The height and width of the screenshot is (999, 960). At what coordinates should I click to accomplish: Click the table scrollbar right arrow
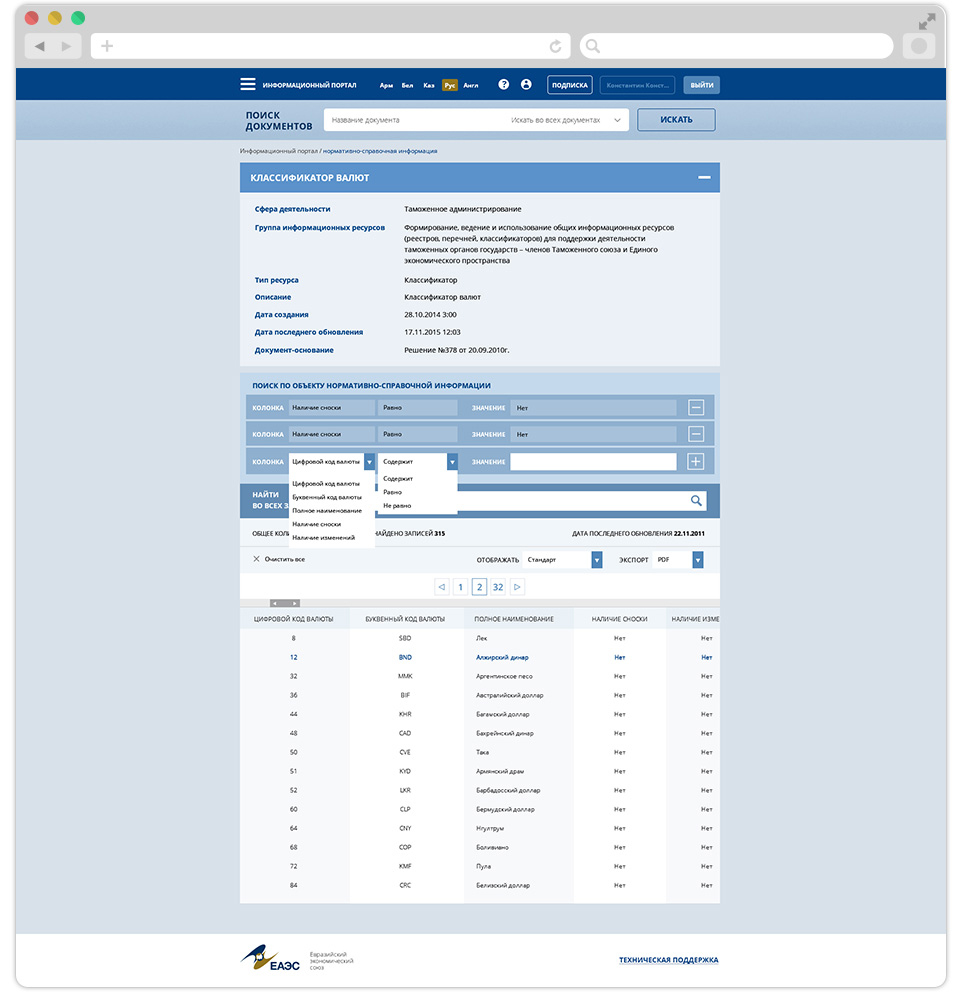(x=296, y=603)
